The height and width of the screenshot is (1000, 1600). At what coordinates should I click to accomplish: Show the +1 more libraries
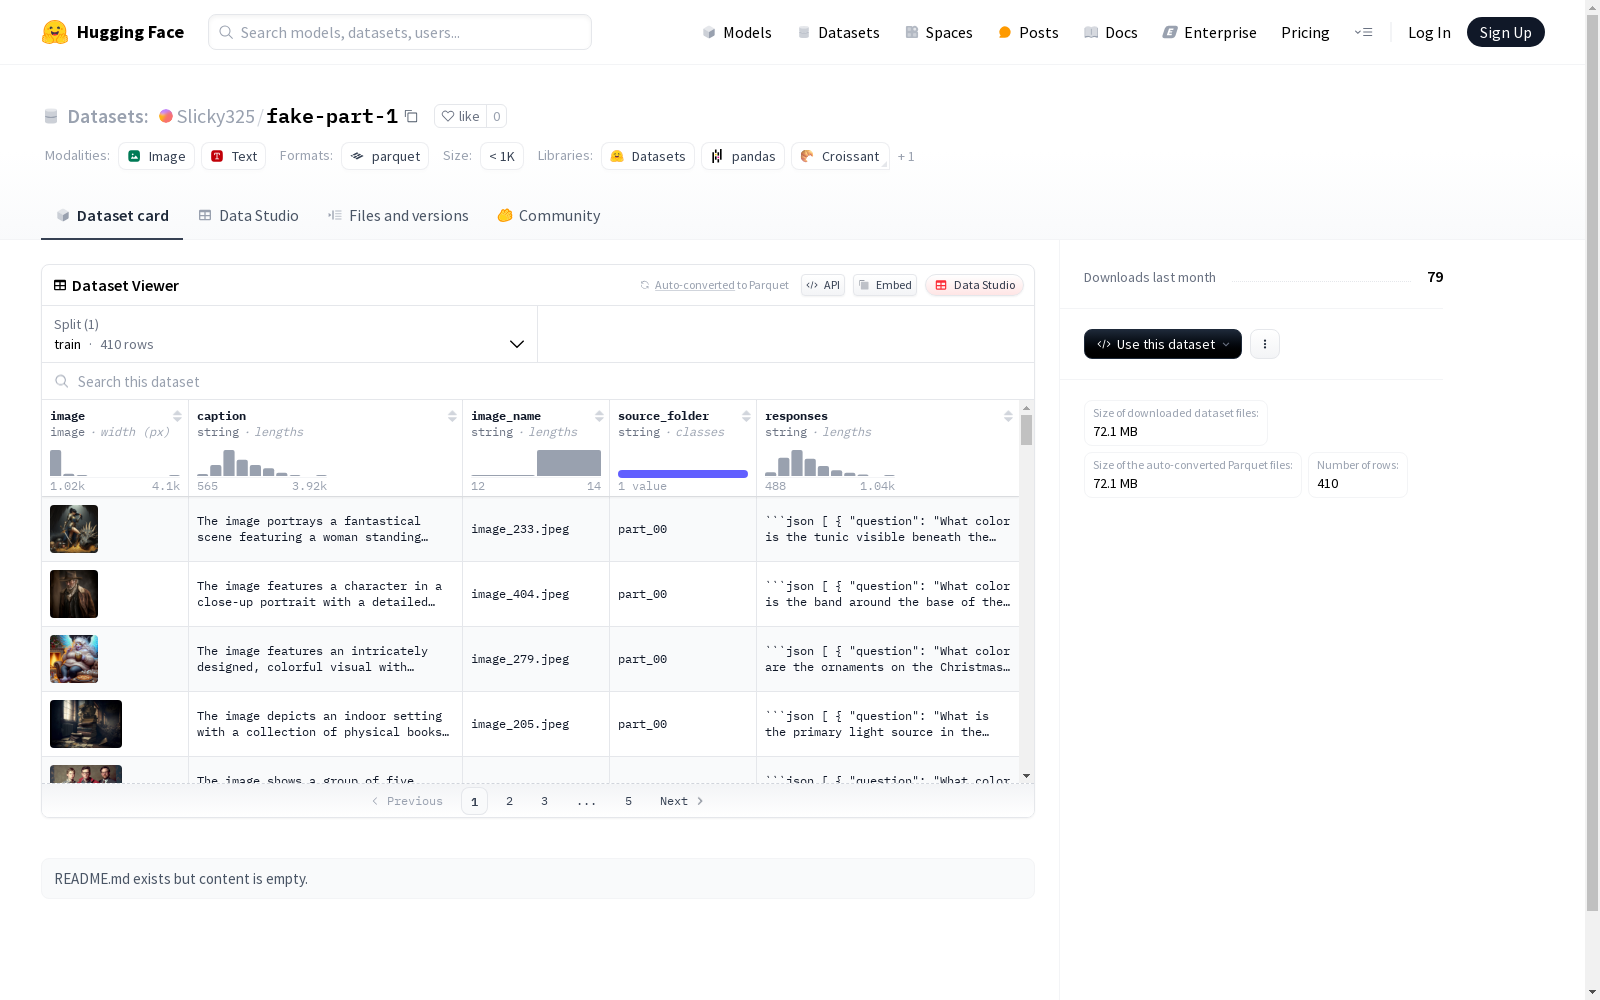pos(906,156)
